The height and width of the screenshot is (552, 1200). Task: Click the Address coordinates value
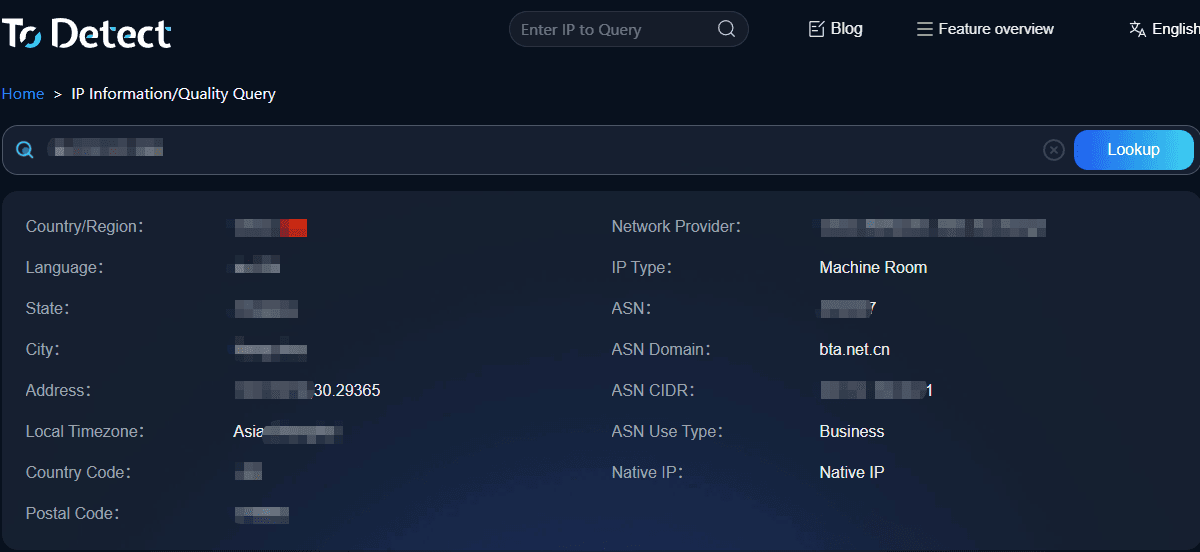point(308,391)
